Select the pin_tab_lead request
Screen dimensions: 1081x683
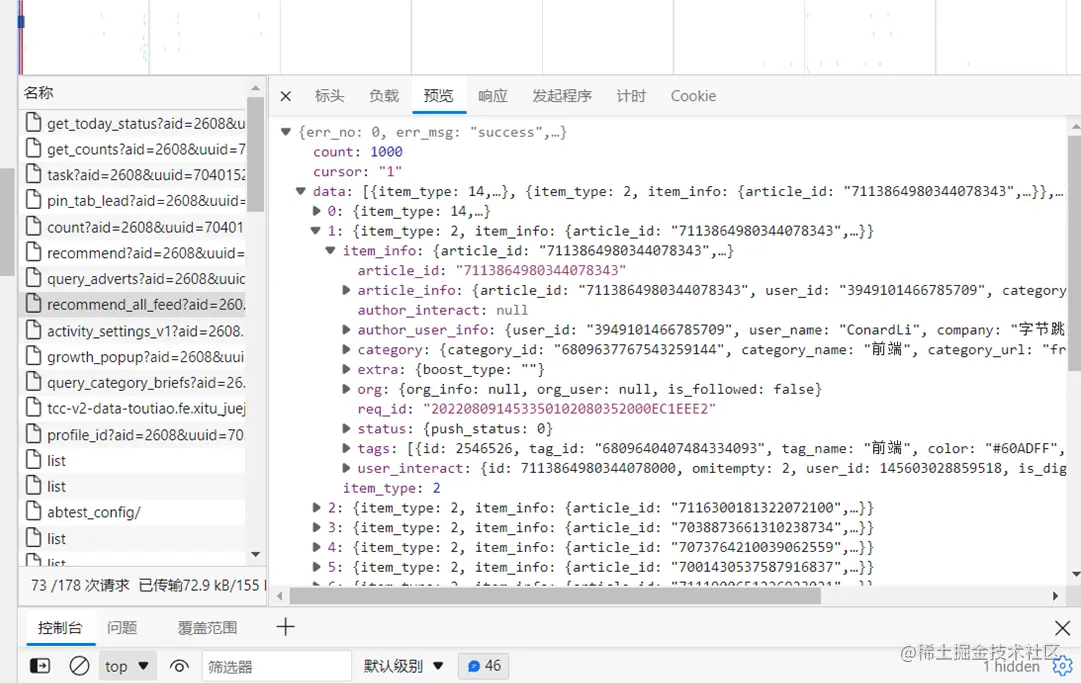pos(133,201)
